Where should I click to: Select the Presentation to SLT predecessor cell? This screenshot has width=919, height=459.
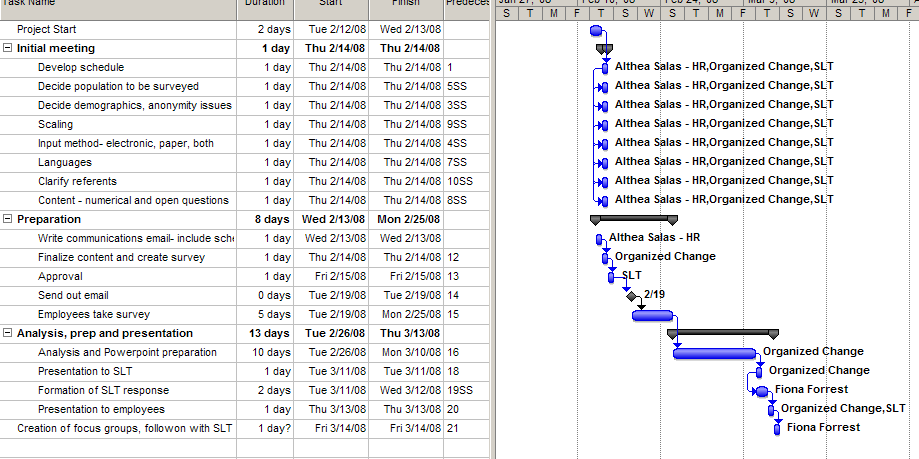pyautogui.click(x=466, y=371)
